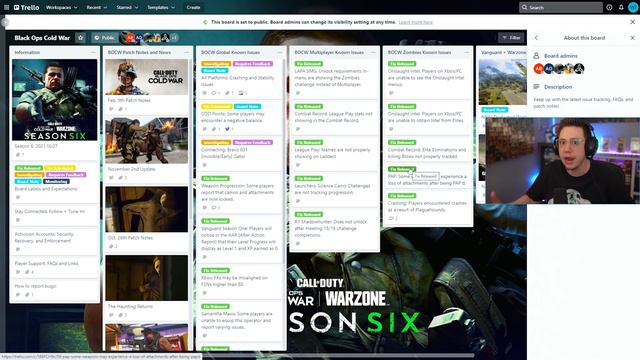
Task: Show additional members +1 badge
Action: coord(174,38)
